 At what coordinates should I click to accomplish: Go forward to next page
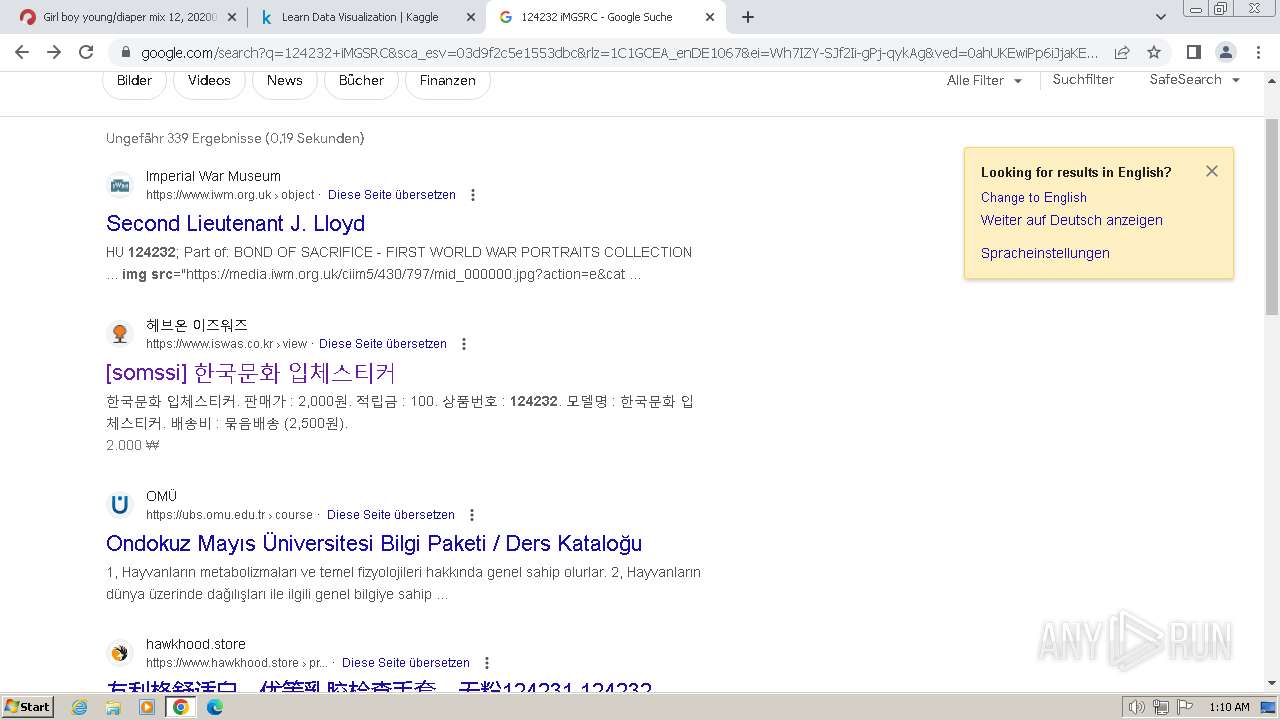click(54, 53)
